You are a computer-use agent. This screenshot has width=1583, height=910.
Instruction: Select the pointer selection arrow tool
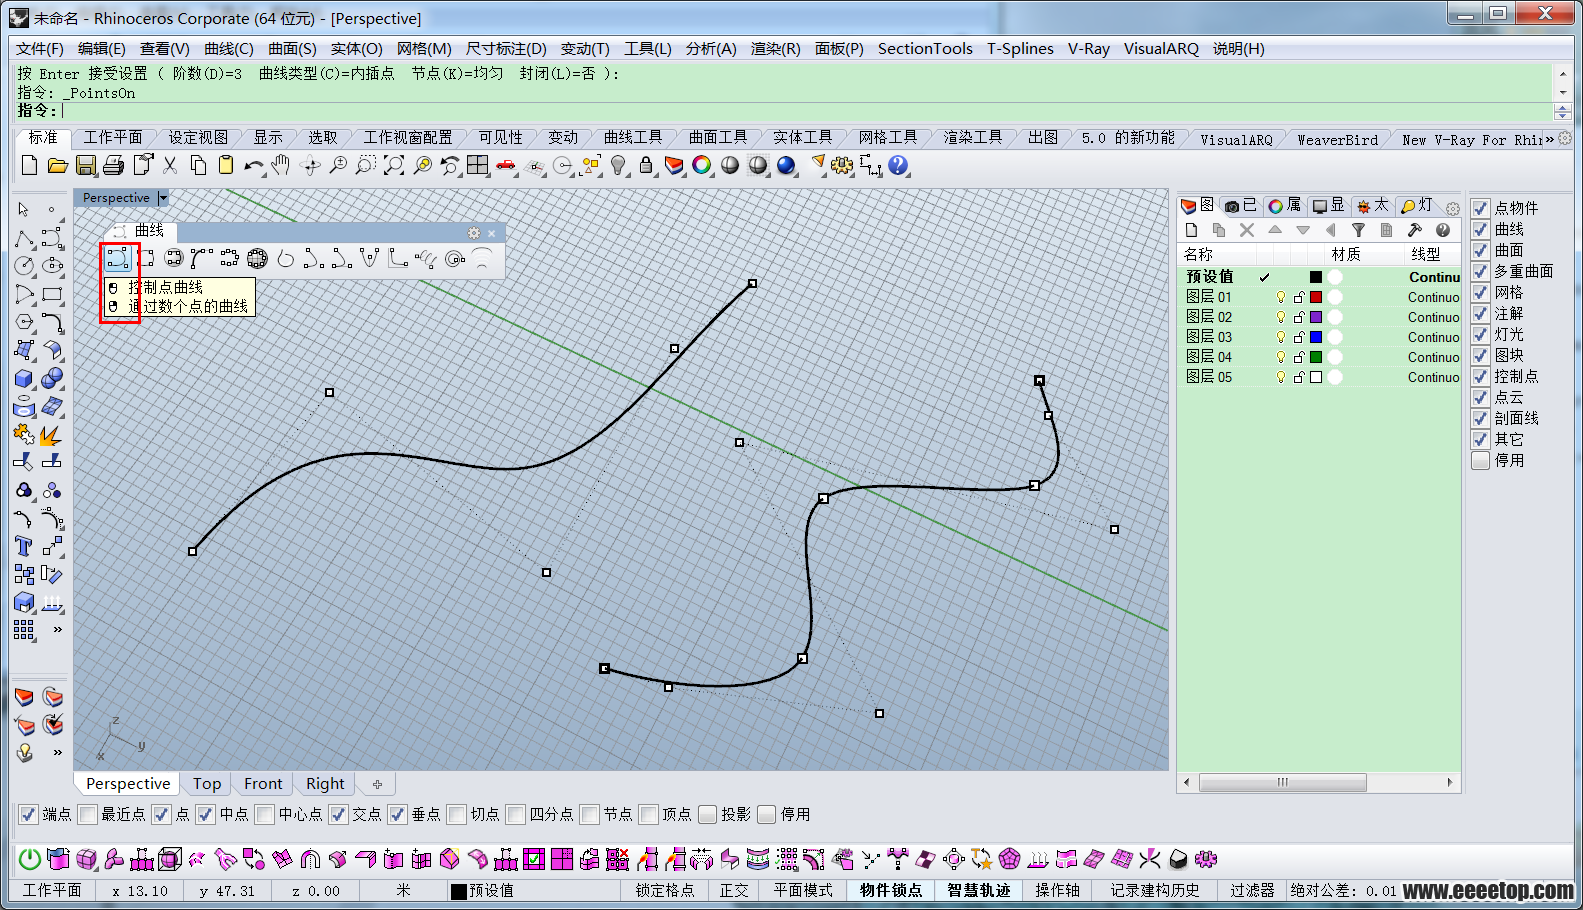(x=24, y=209)
